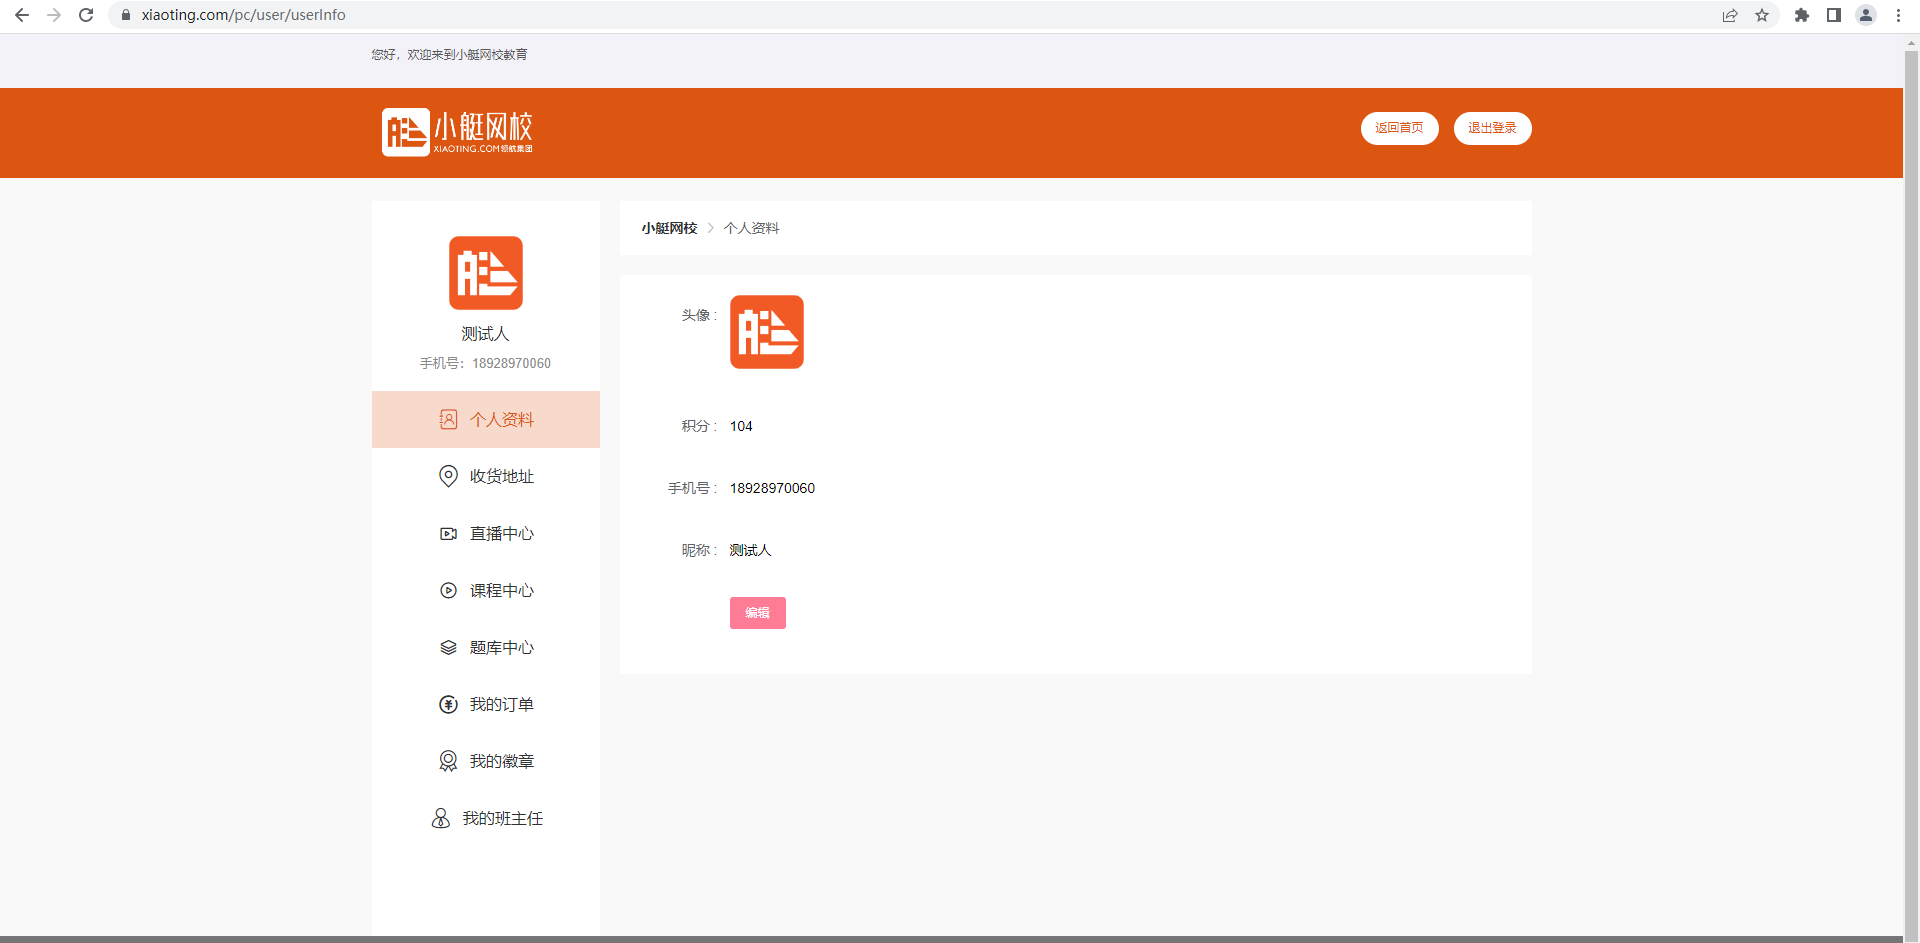Click the sidebar 手机号: 18928970060 text
This screenshot has height=943, width=1920.
pos(485,363)
